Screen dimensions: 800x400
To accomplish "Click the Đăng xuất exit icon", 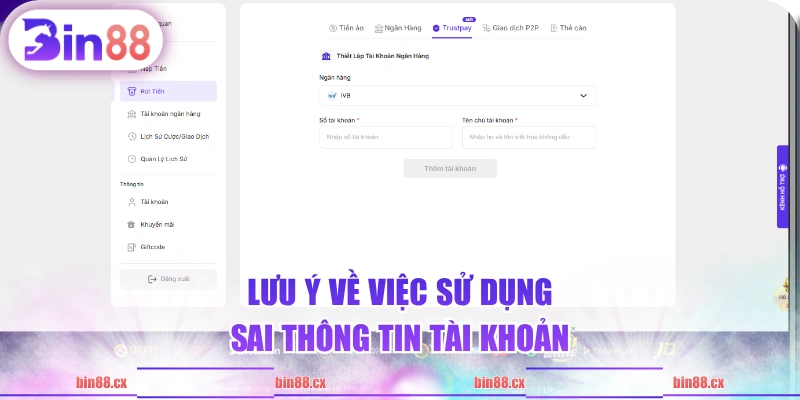I will click(152, 279).
